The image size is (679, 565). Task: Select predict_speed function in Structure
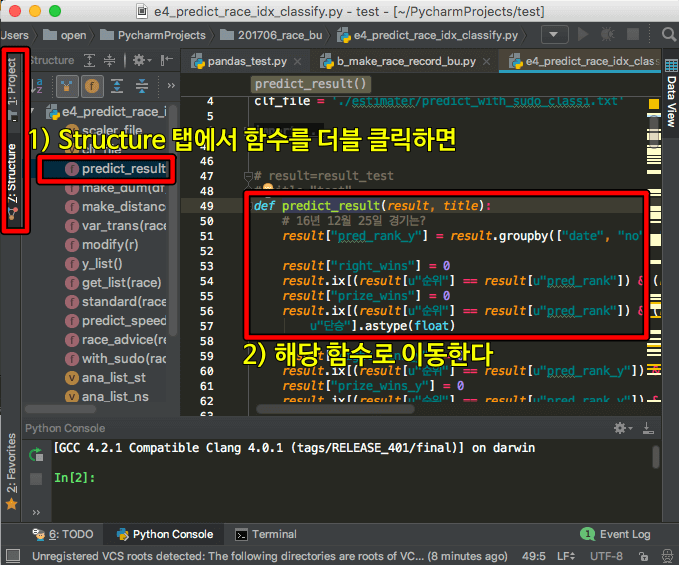115,320
